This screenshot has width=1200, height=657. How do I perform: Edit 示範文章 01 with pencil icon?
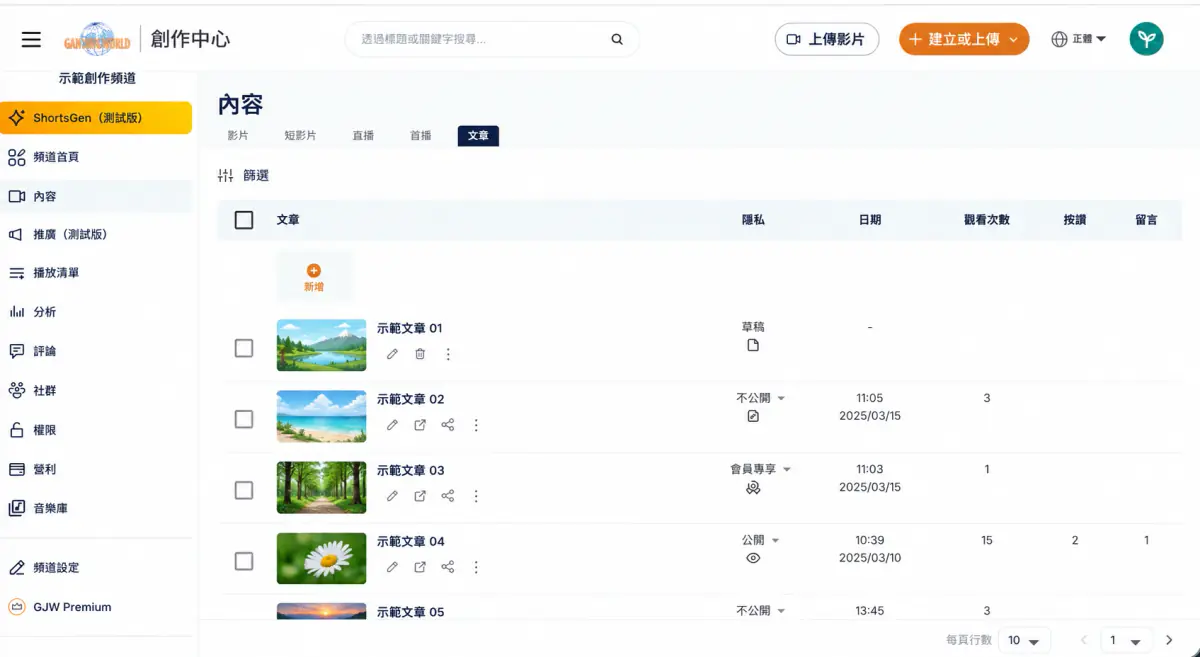392,354
